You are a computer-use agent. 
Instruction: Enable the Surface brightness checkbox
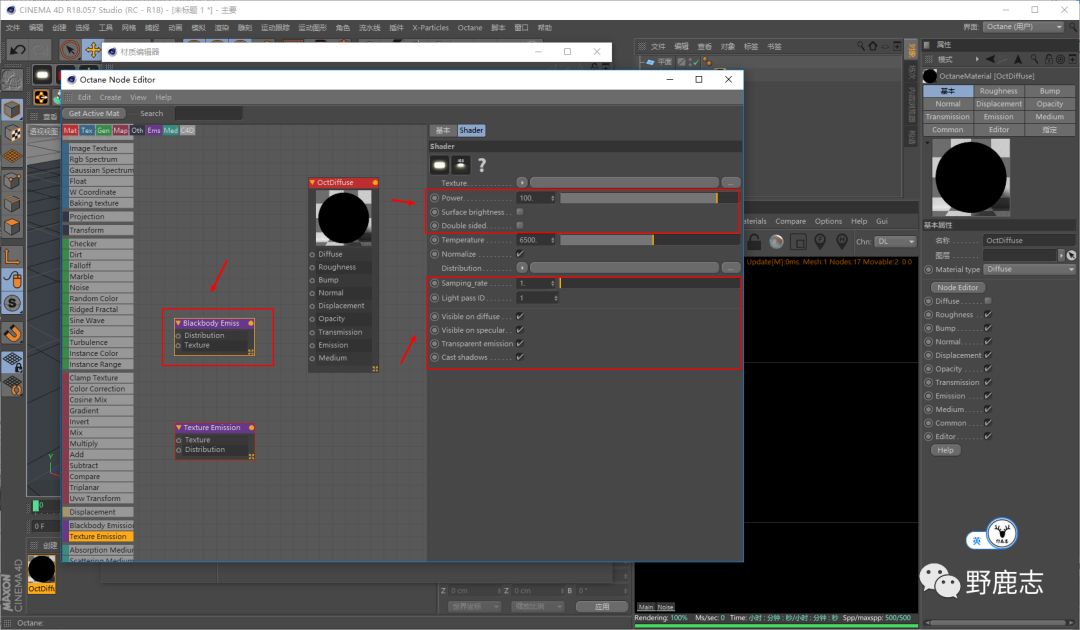point(520,212)
